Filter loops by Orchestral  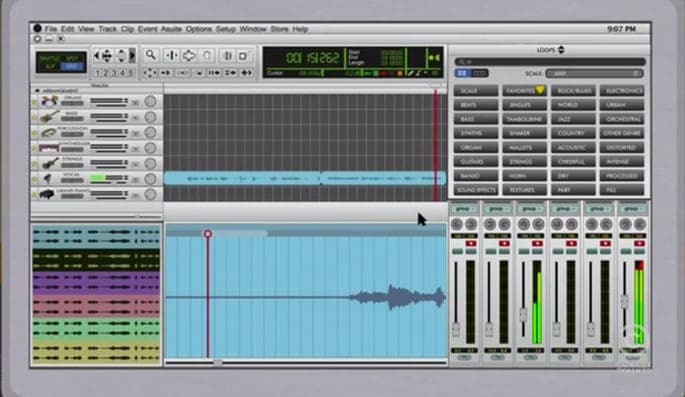pyautogui.click(x=622, y=119)
